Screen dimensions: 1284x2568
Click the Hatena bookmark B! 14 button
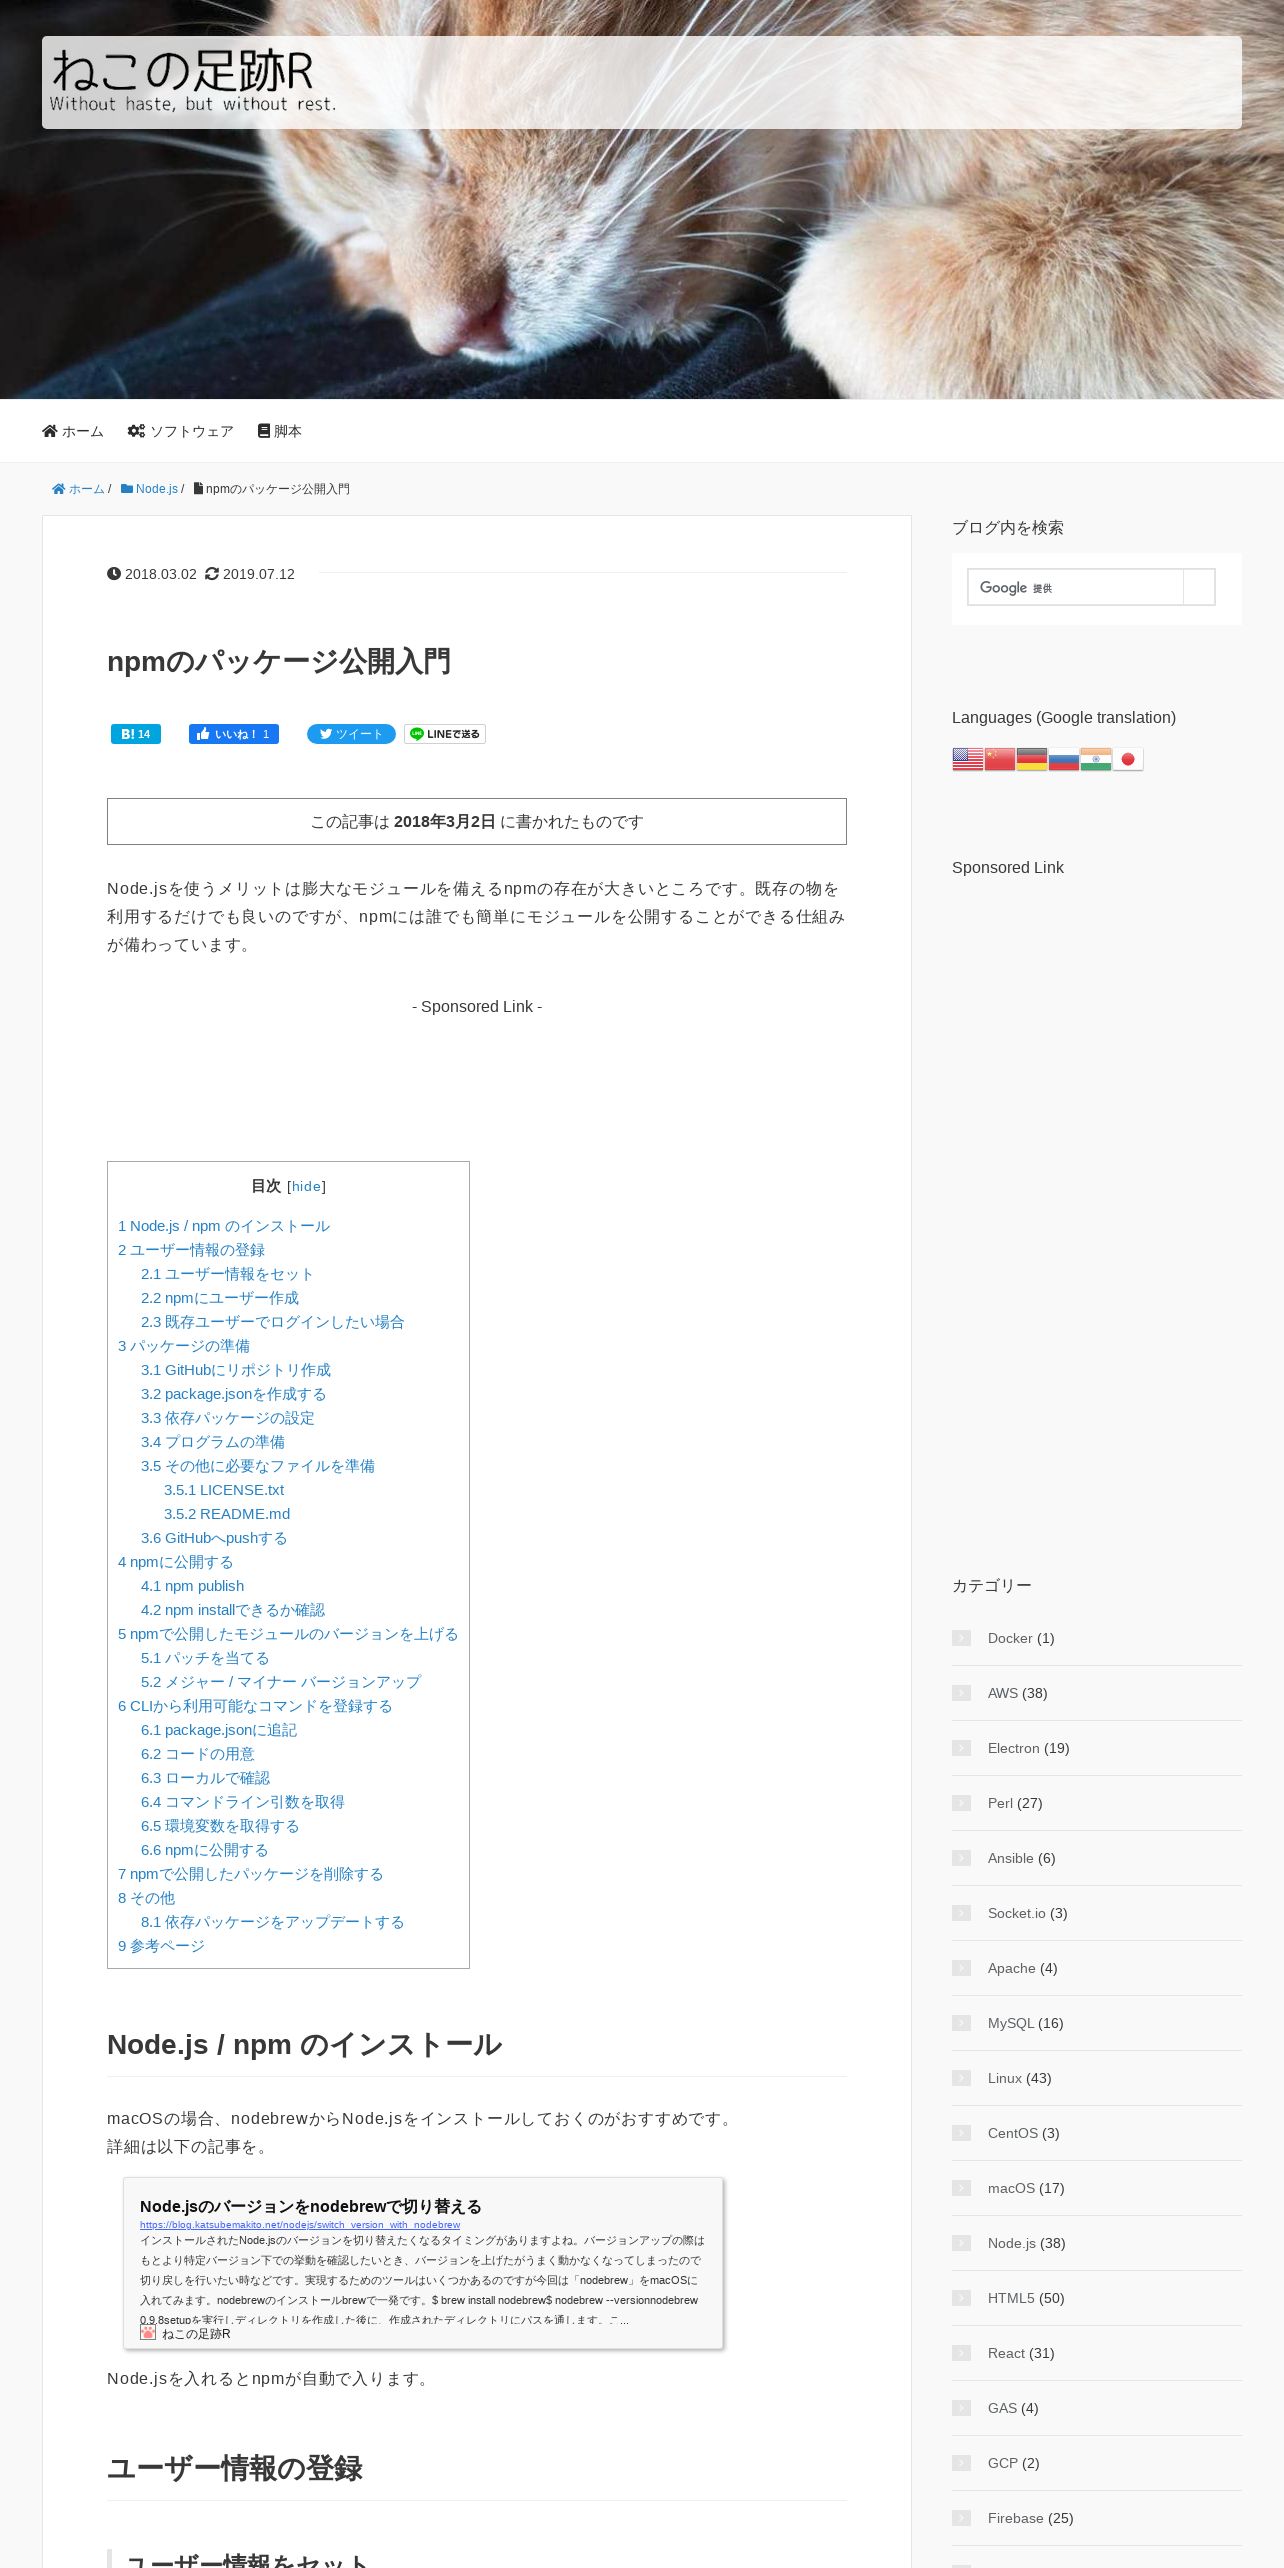point(136,734)
